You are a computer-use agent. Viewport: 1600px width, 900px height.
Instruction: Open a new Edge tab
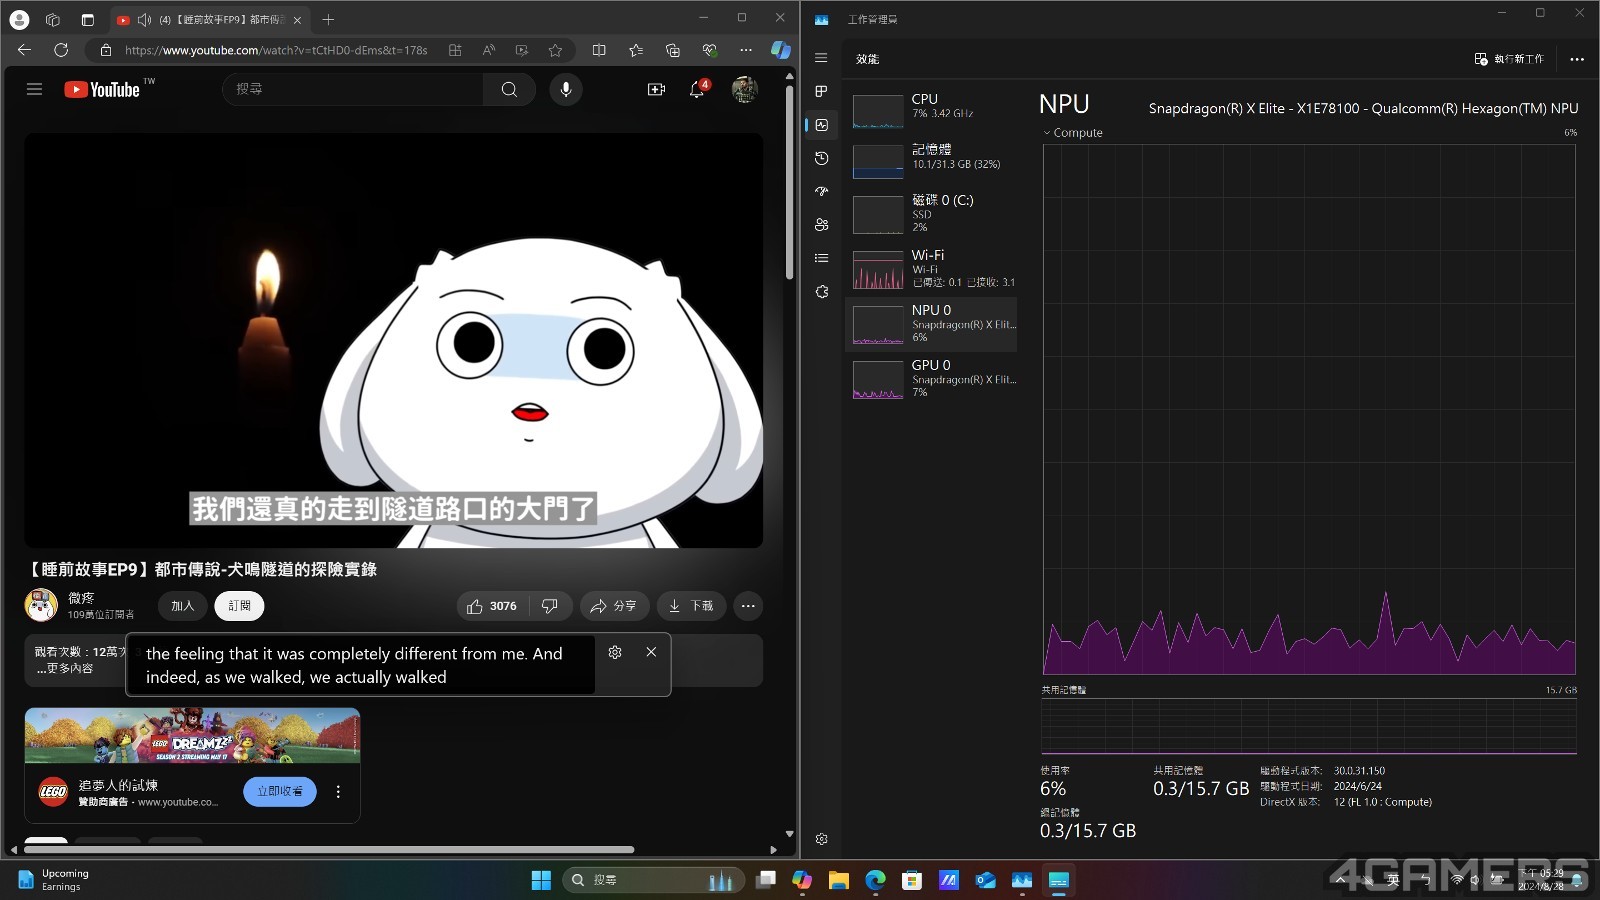(x=328, y=20)
